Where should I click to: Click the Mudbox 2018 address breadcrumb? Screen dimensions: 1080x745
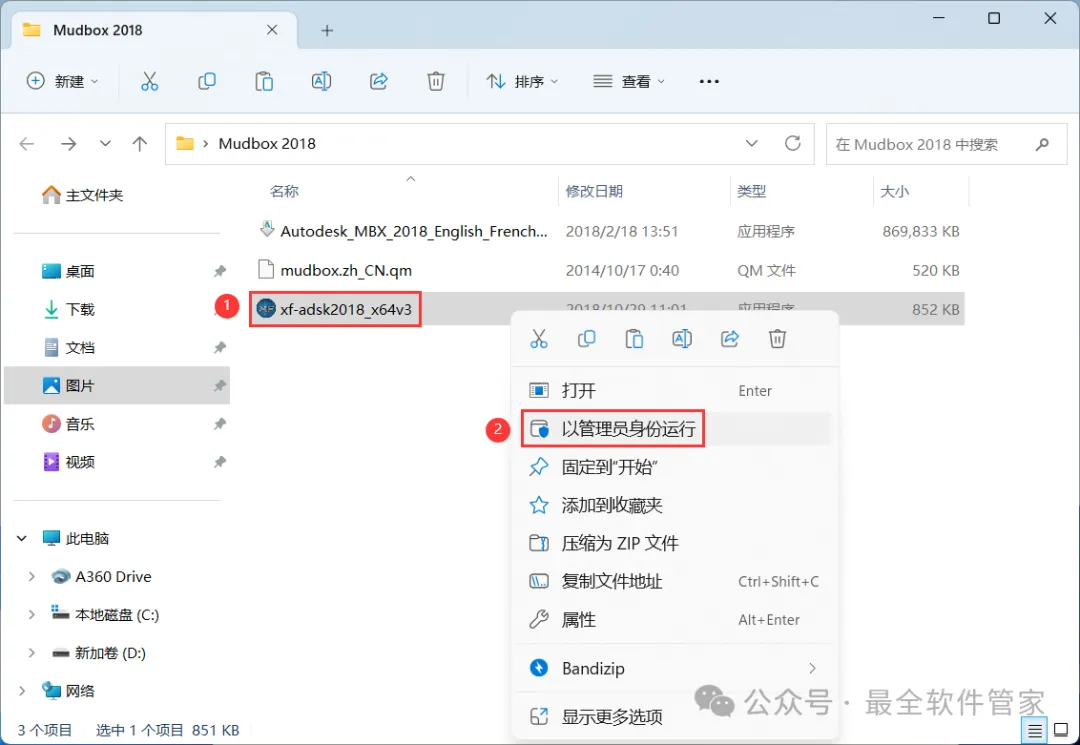[x=267, y=143]
